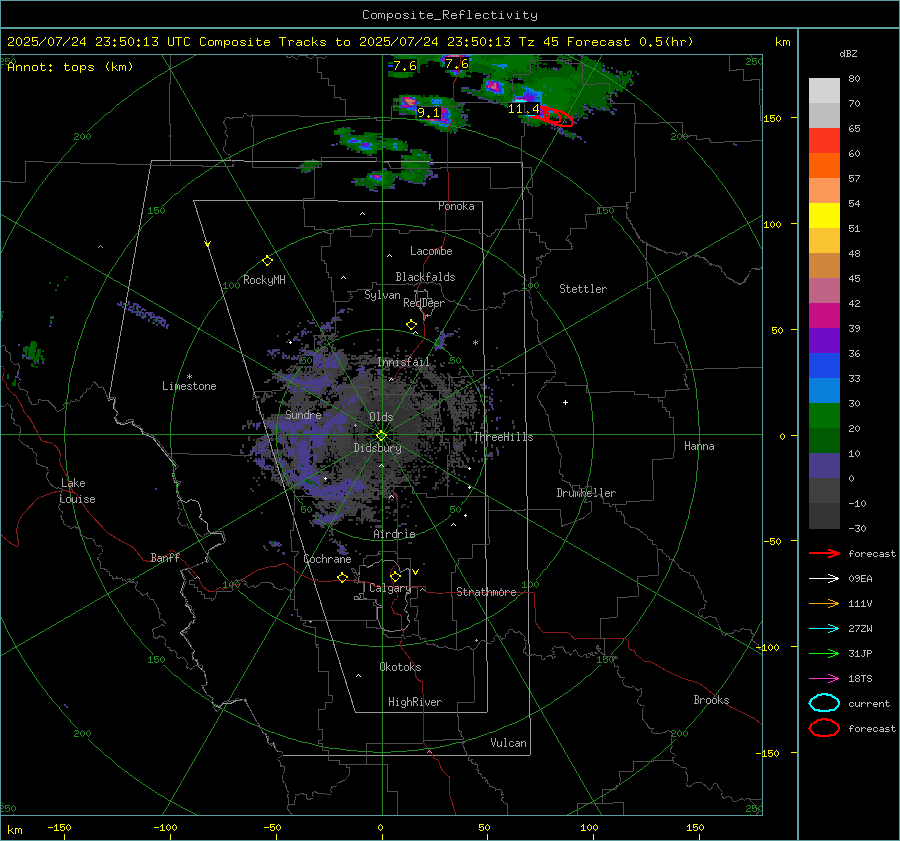Click the Airdrie city label
The height and width of the screenshot is (841, 900).
[394, 534]
